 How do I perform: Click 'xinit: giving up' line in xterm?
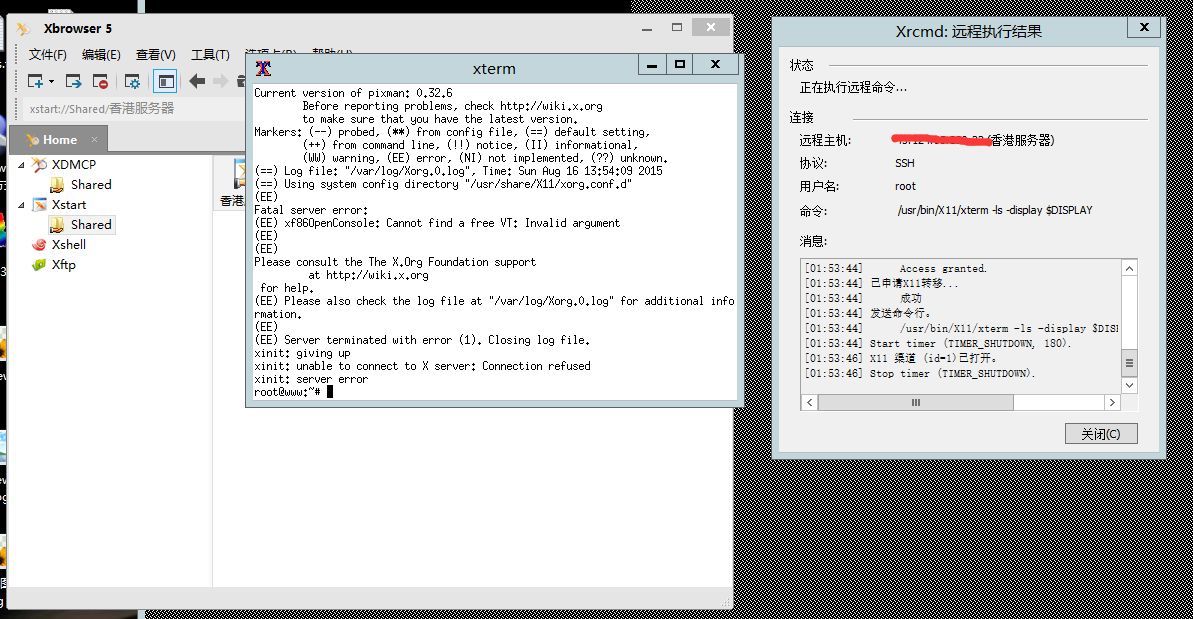point(302,353)
